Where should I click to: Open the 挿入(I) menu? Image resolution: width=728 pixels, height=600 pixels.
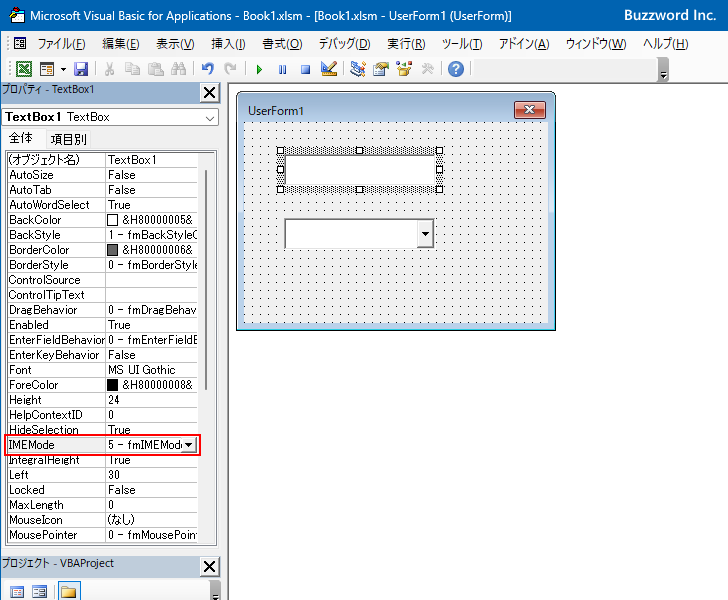[228, 44]
